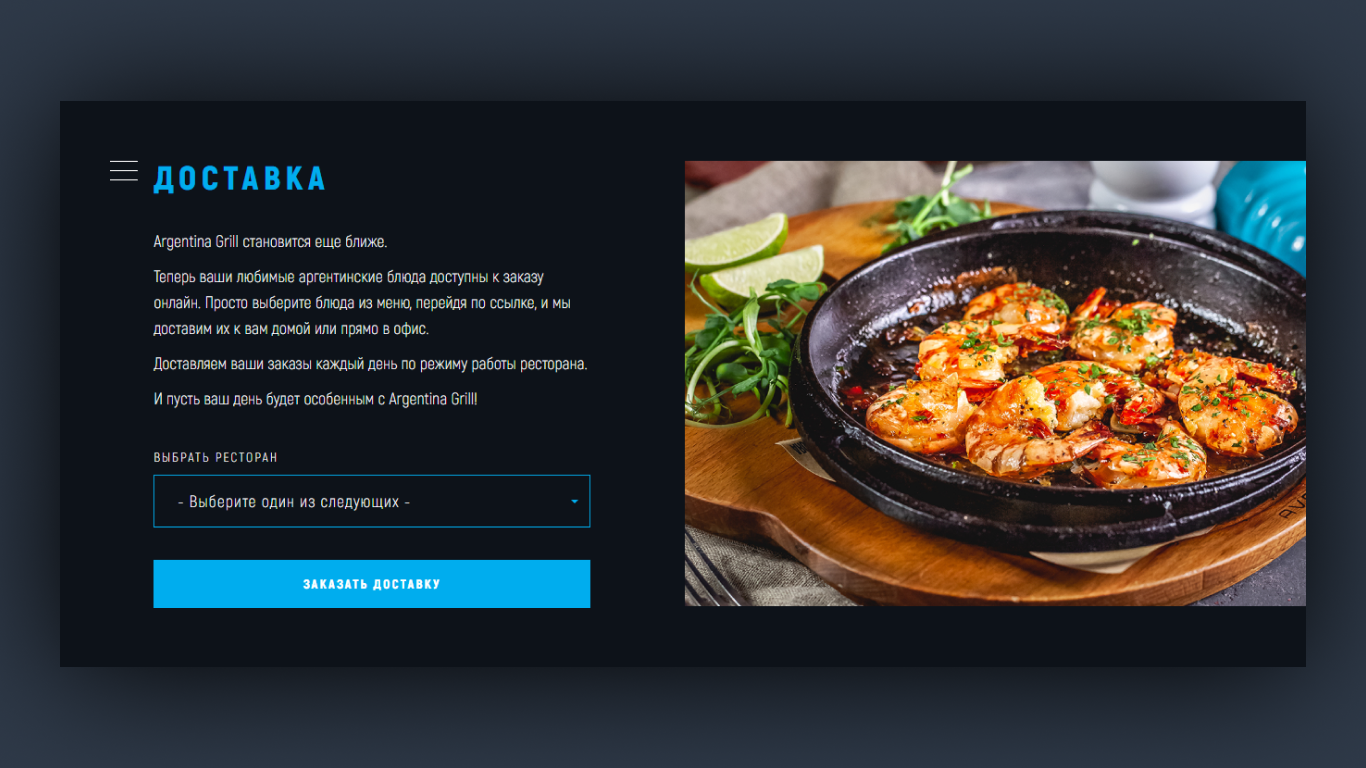The image size is (1366, 768).
Task: Click the ДОСТАВКА page heading
Action: click(x=239, y=179)
